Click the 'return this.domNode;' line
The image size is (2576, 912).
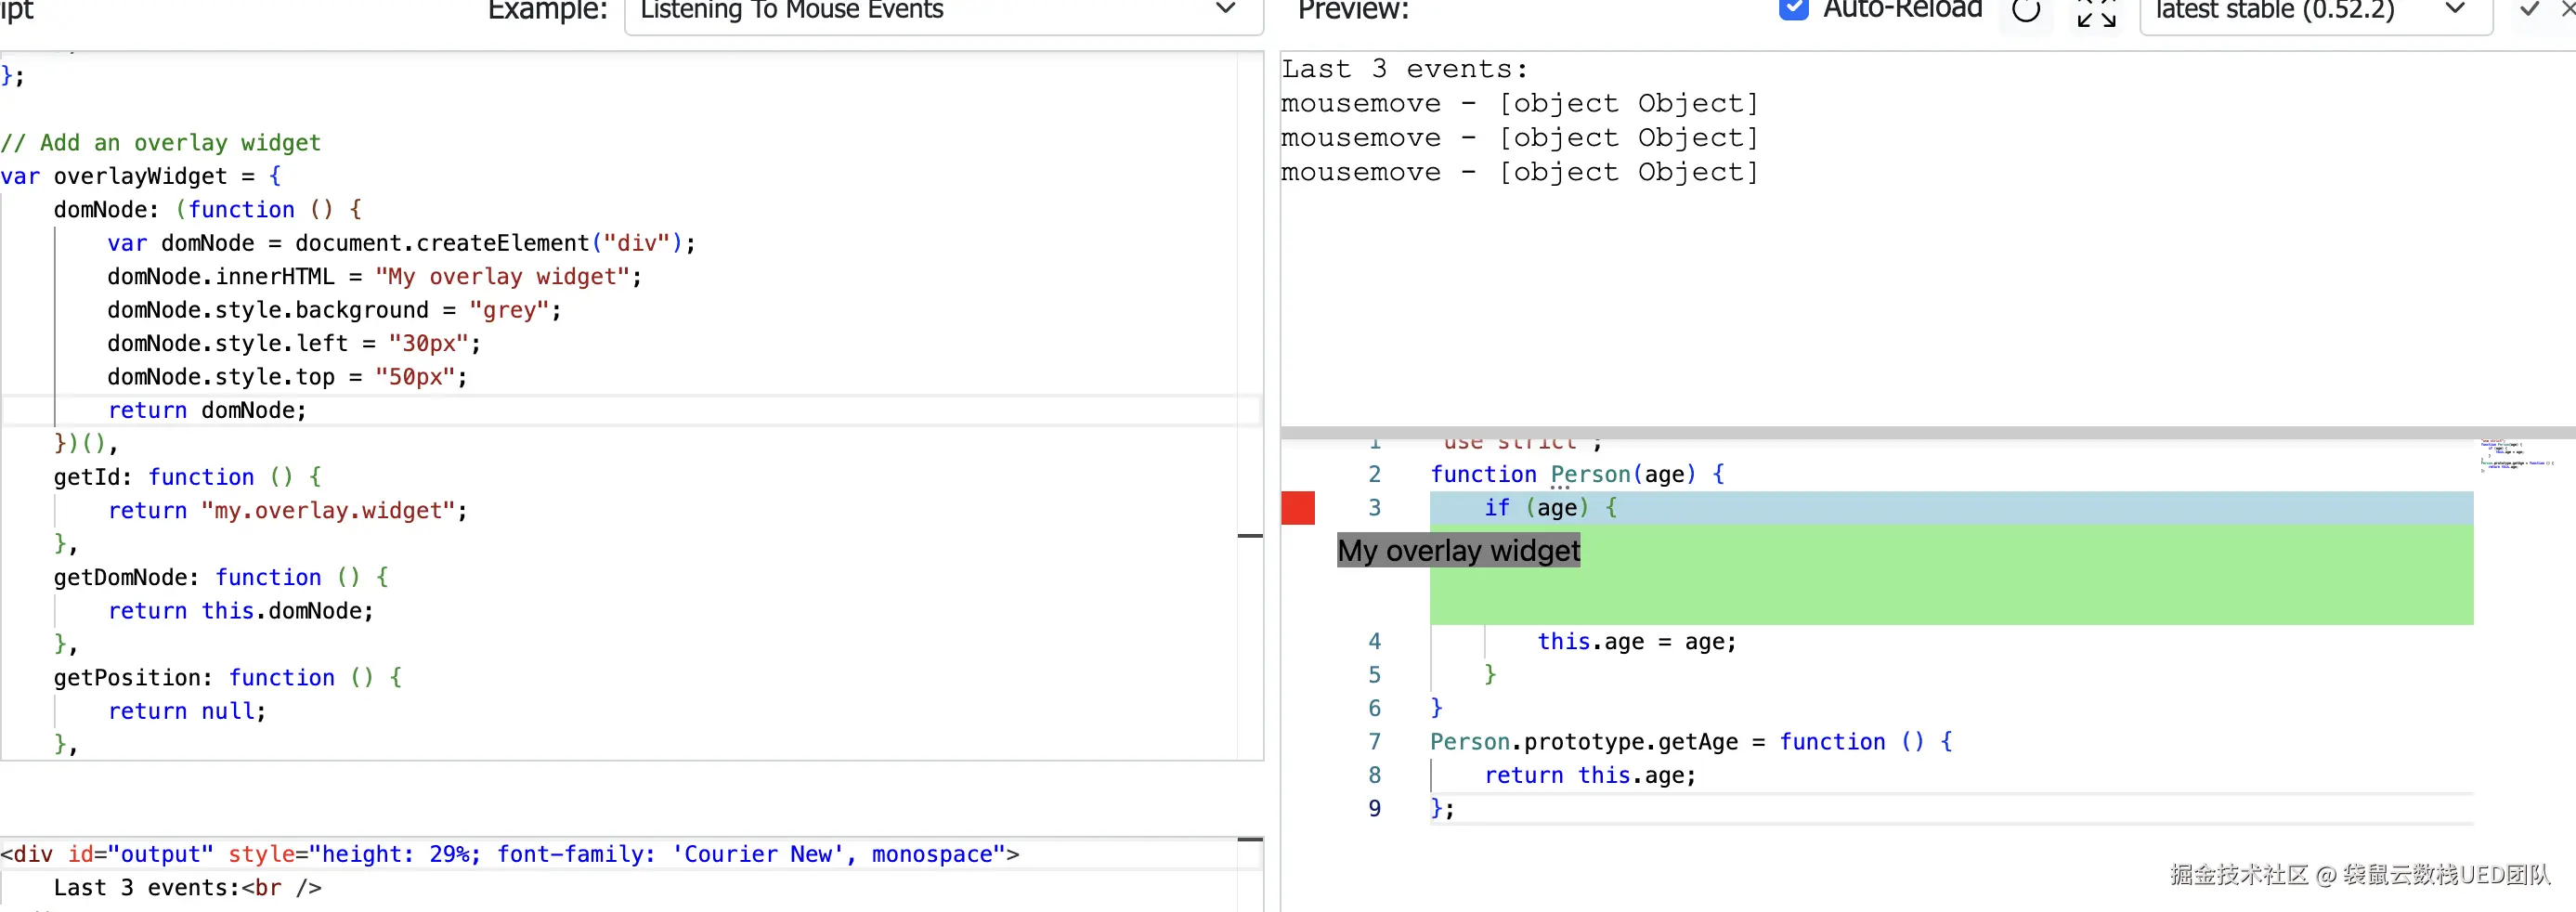click(x=240, y=611)
